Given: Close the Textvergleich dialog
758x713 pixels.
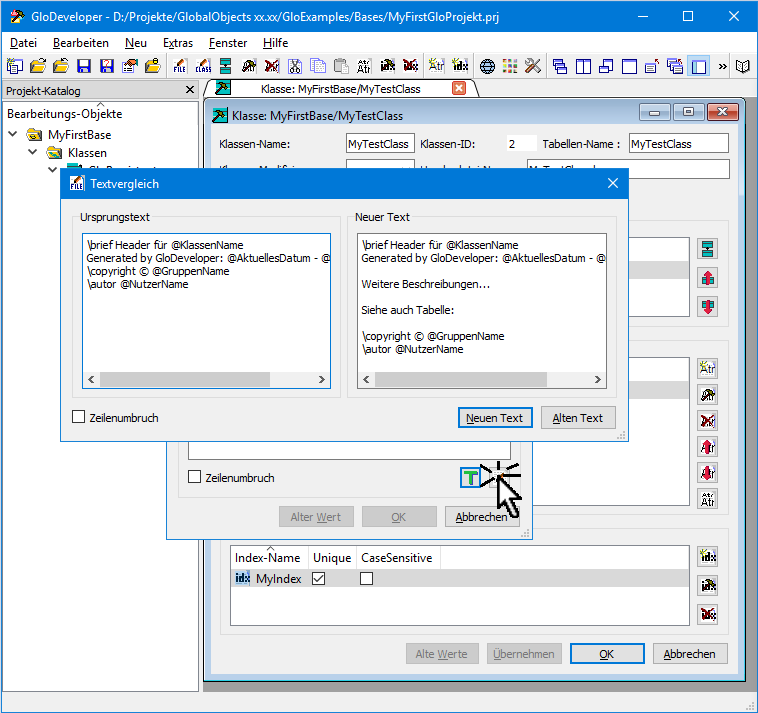Looking at the screenshot, I should point(613,183).
